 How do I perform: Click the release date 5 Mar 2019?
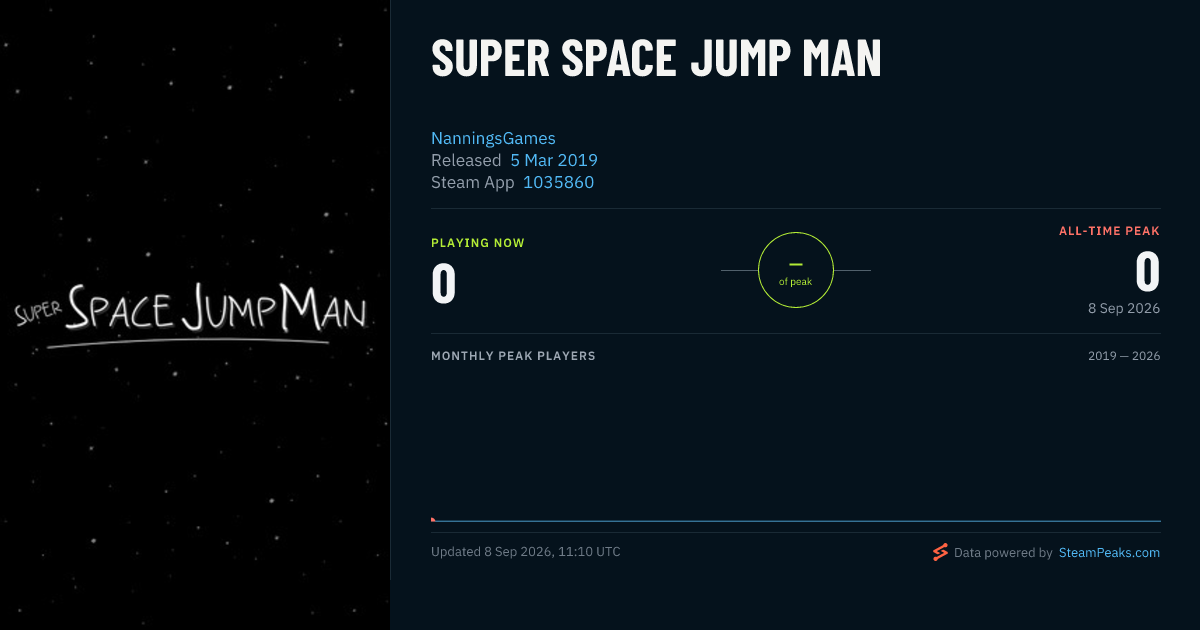(554, 160)
